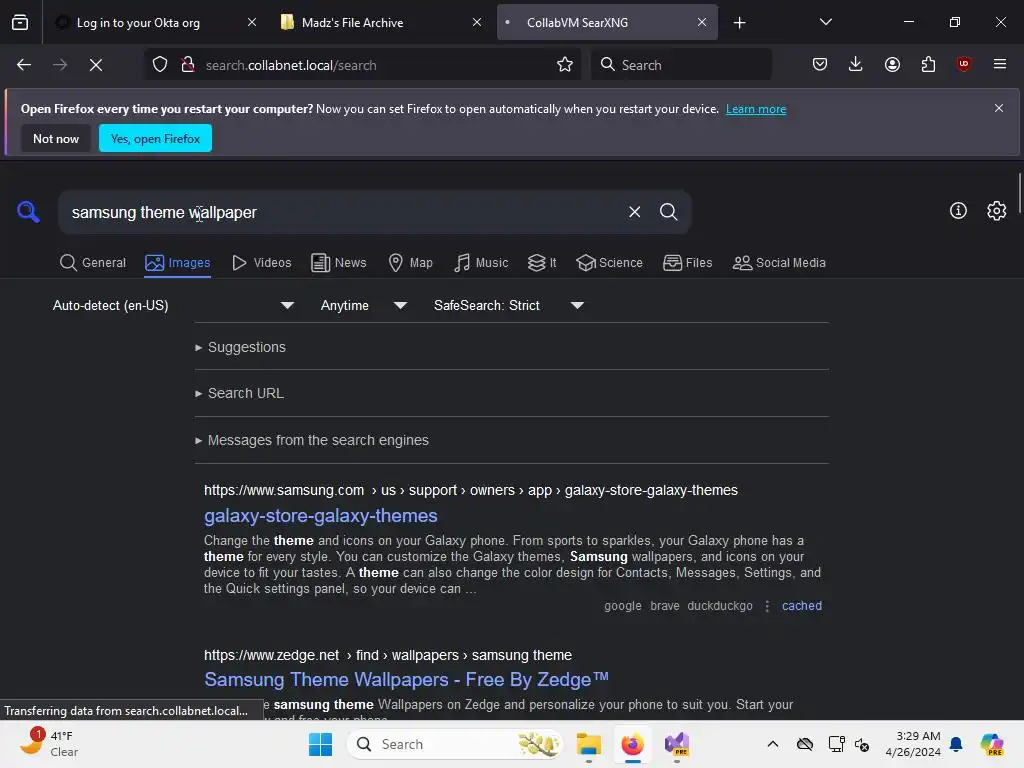
Task: Open the Auto-detect (en-US) language dropdown
Action: pyautogui.click(x=173, y=305)
